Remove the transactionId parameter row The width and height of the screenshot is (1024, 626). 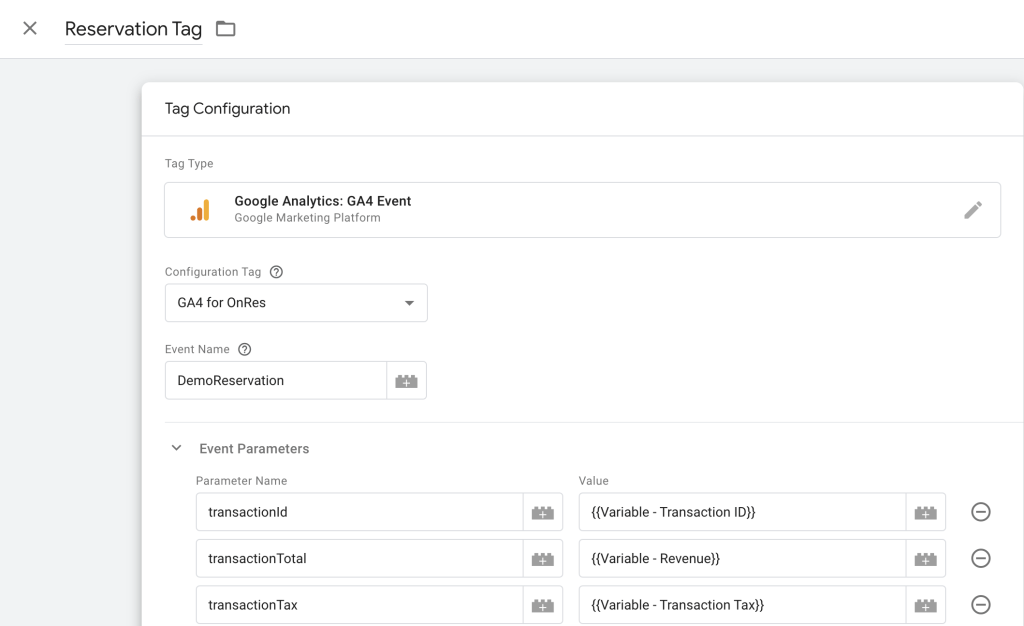click(981, 512)
